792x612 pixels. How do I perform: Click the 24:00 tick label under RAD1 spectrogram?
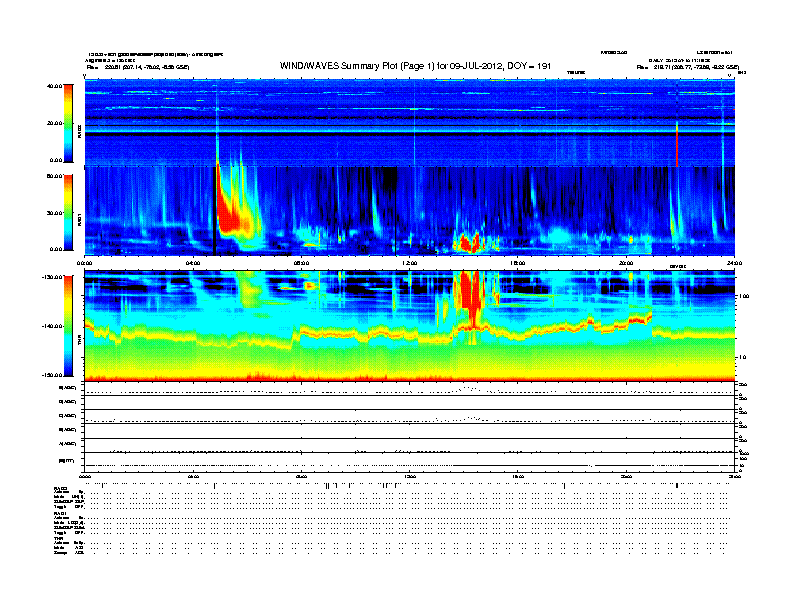click(734, 263)
